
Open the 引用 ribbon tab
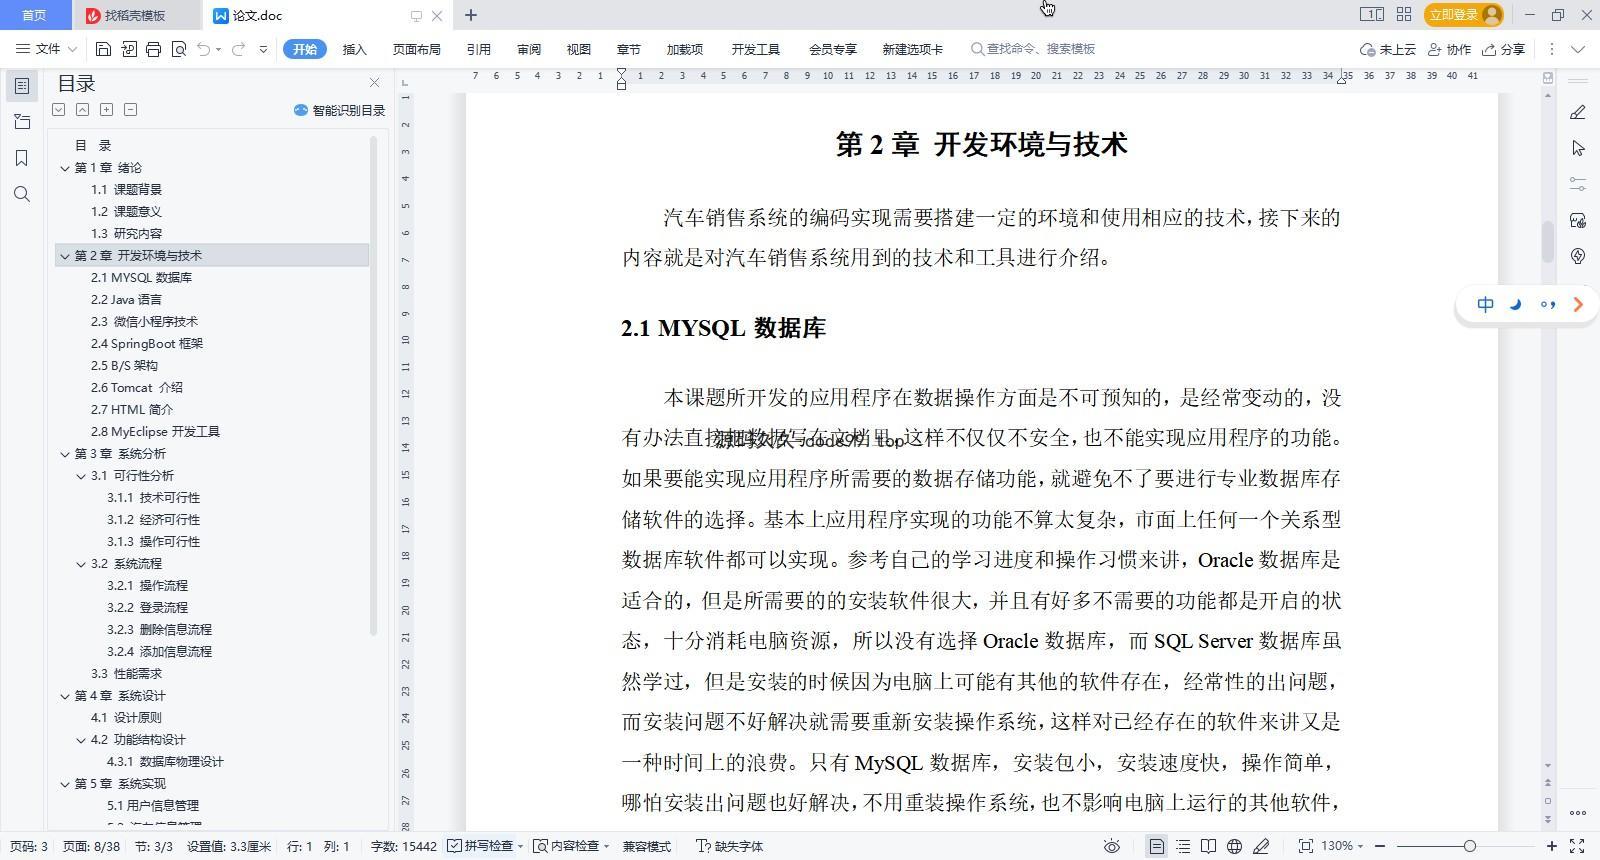pos(478,49)
